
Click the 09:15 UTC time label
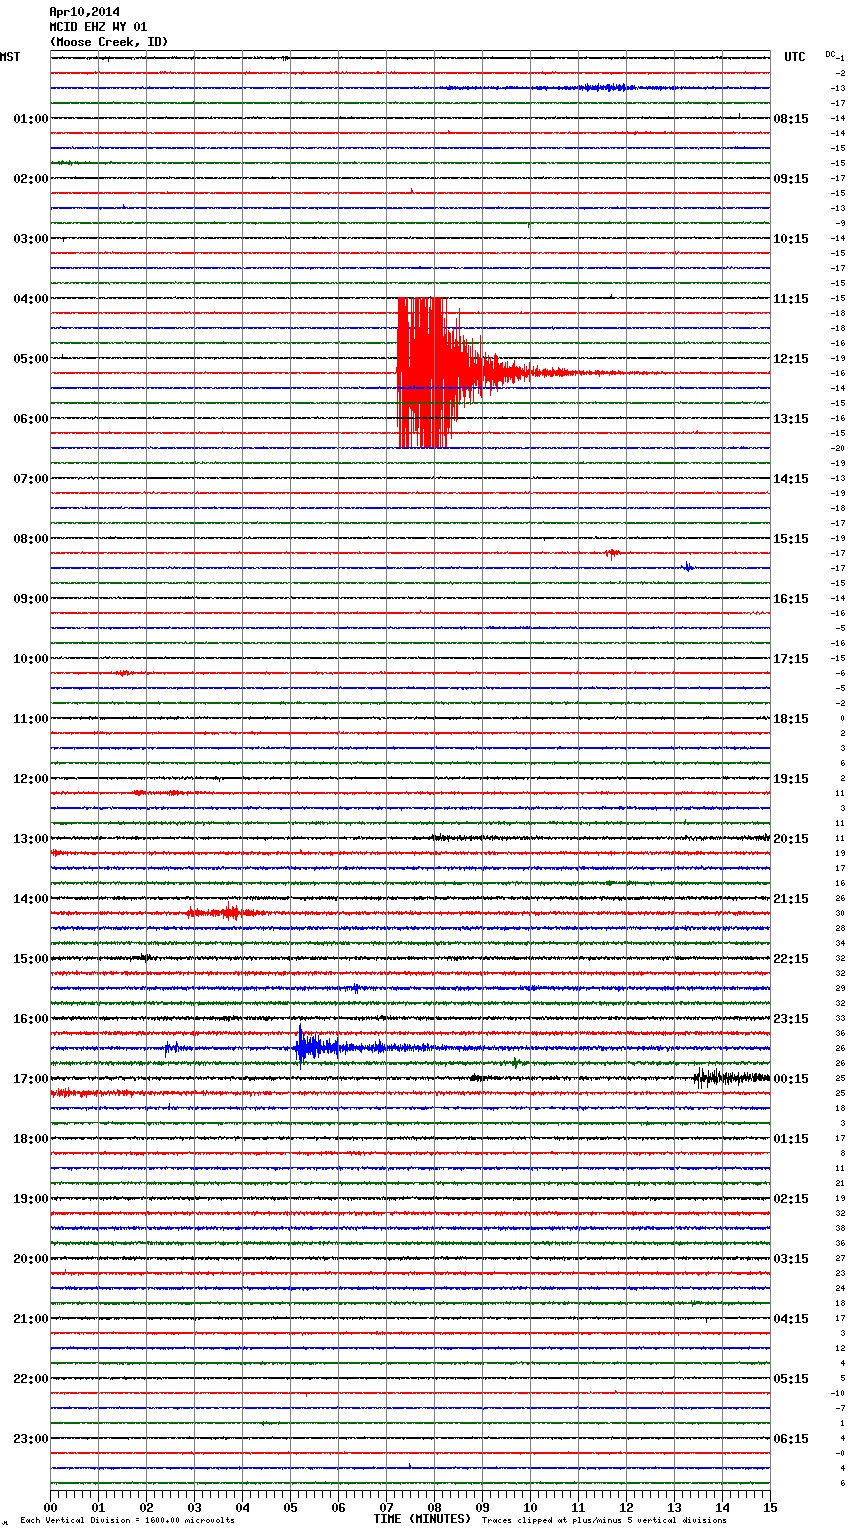[x=791, y=179]
